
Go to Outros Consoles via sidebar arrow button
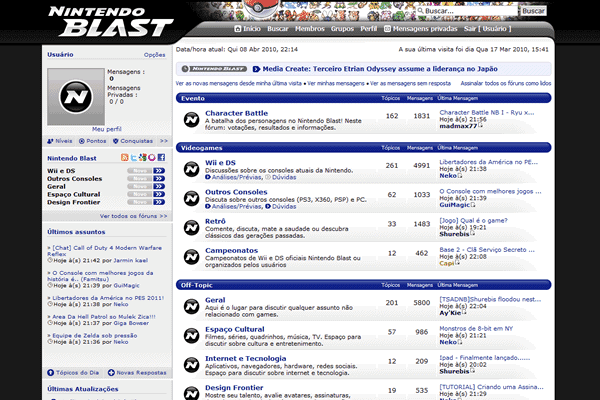click(159, 178)
